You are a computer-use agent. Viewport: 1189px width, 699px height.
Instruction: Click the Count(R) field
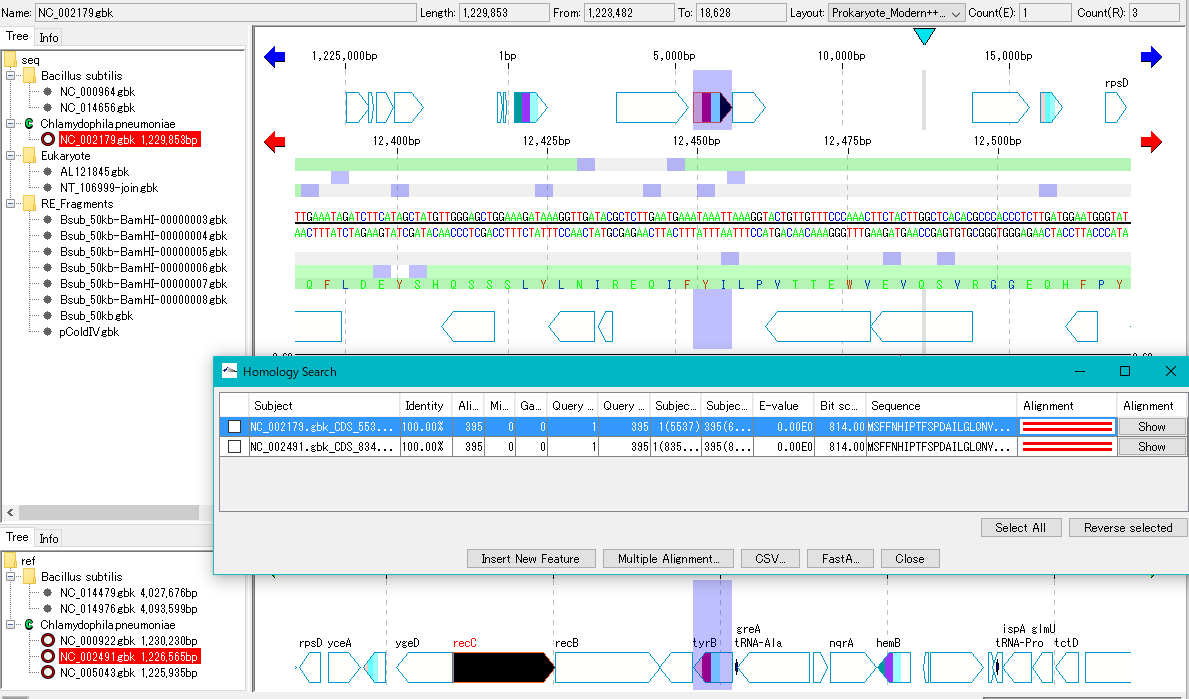tap(1154, 13)
